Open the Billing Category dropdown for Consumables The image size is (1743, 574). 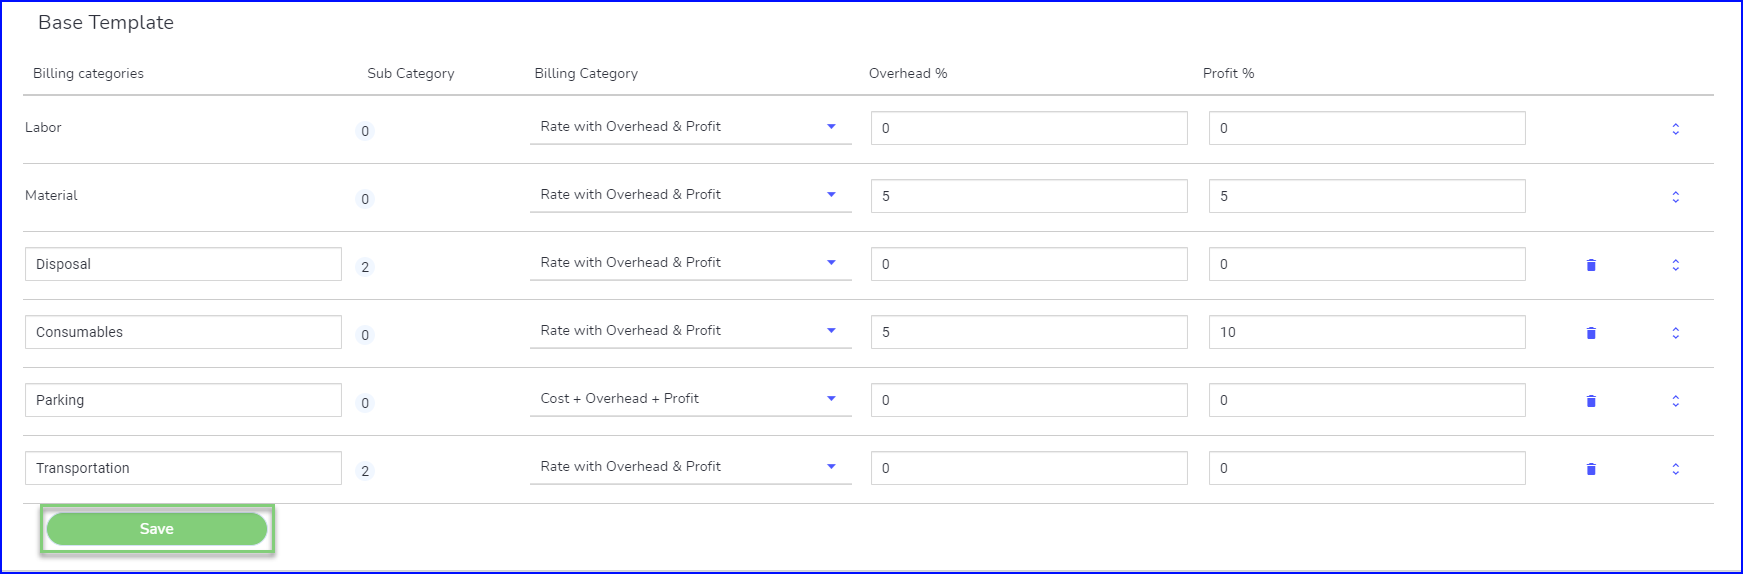coord(690,331)
